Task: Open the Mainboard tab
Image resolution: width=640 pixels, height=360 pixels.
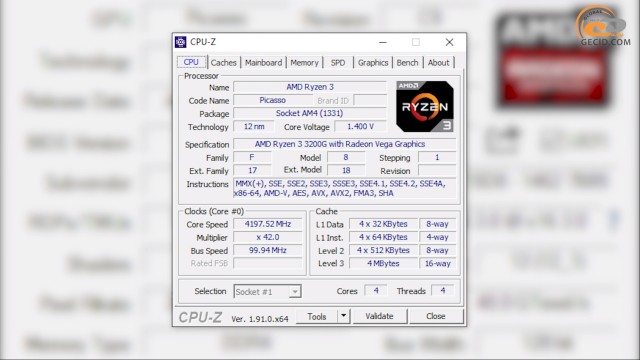Action: [x=263, y=62]
